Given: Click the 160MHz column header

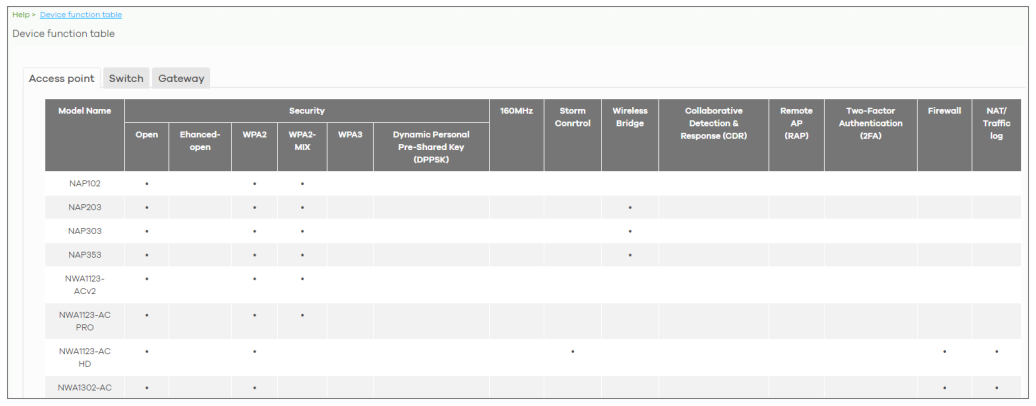Looking at the screenshot, I should 516,110.
